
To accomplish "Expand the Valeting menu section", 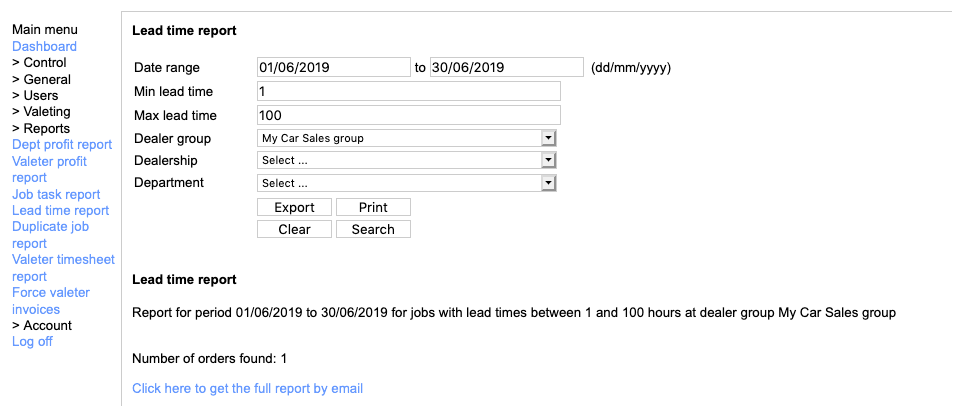I will (41, 112).
